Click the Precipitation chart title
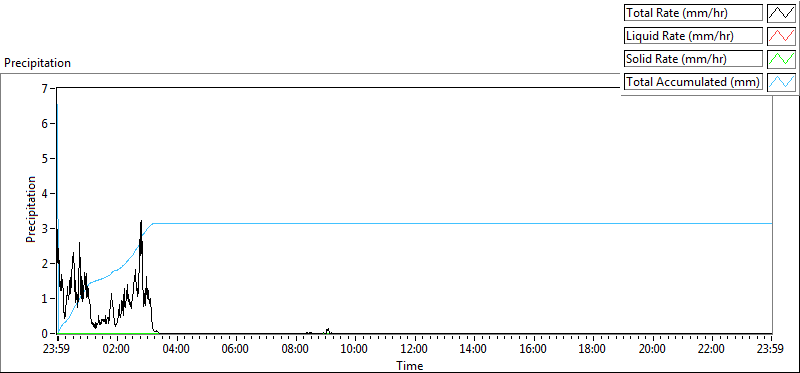Screen dimensions: 800x373 click(37, 63)
